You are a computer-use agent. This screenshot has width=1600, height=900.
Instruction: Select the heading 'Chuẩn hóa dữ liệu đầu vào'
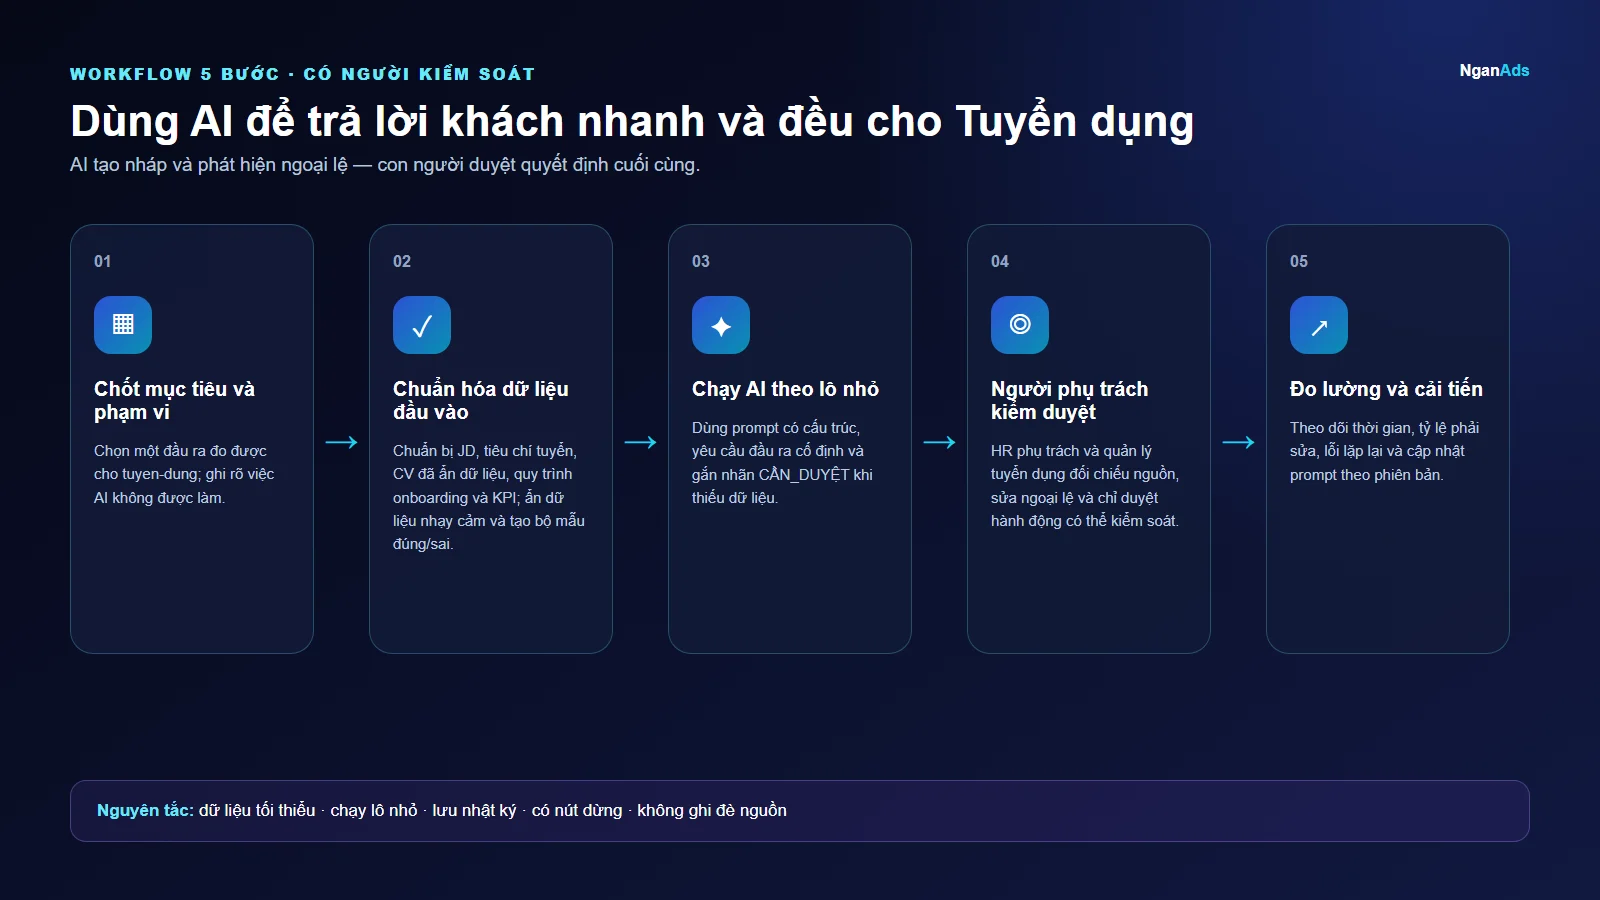tap(481, 400)
